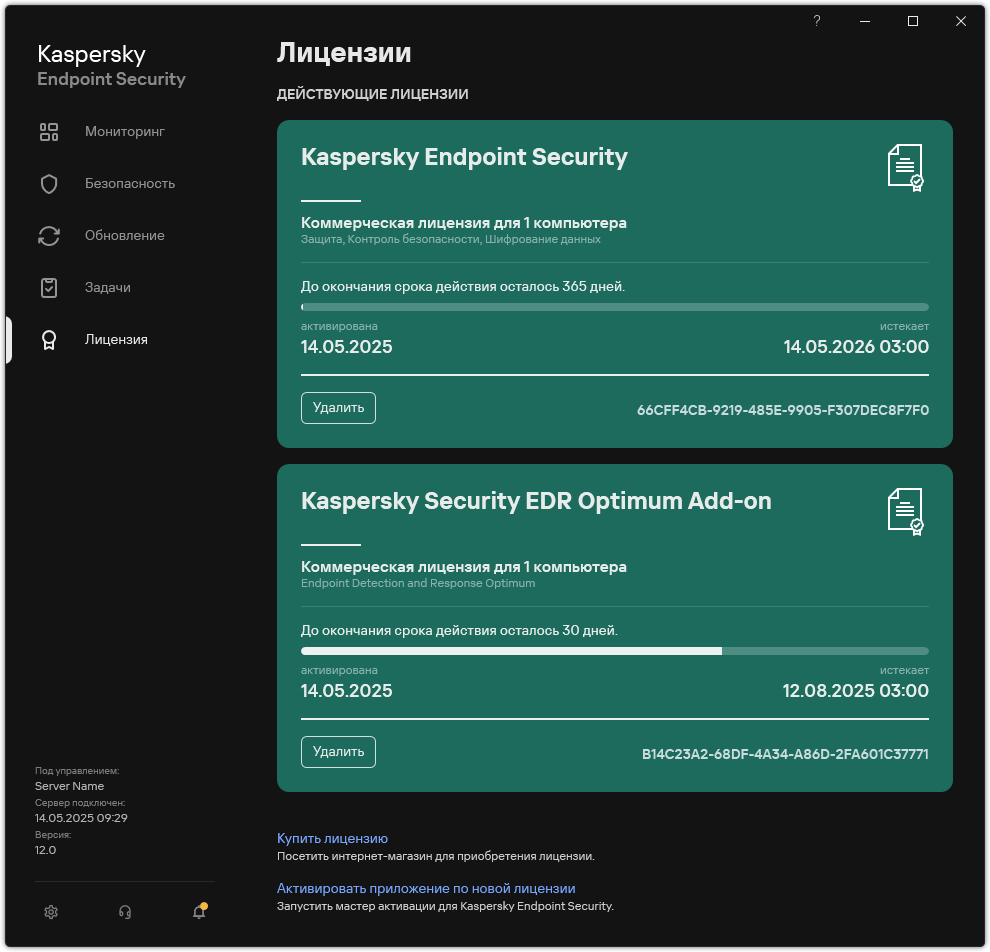The width and height of the screenshot is (990, 952).
Task: Select the Лицензия menu item
Action: [x=116, y=340]
